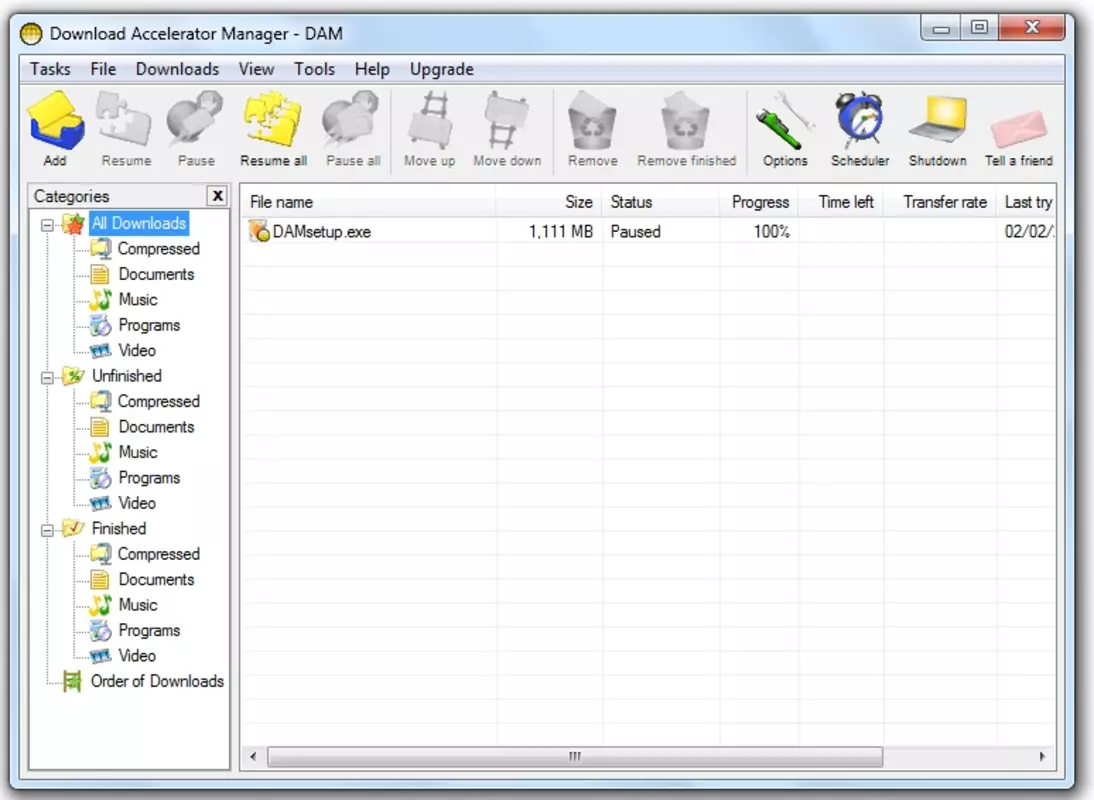This screenshot has height=800, width=1094.
Task: Sort by the File name column header
Action: 368,202
